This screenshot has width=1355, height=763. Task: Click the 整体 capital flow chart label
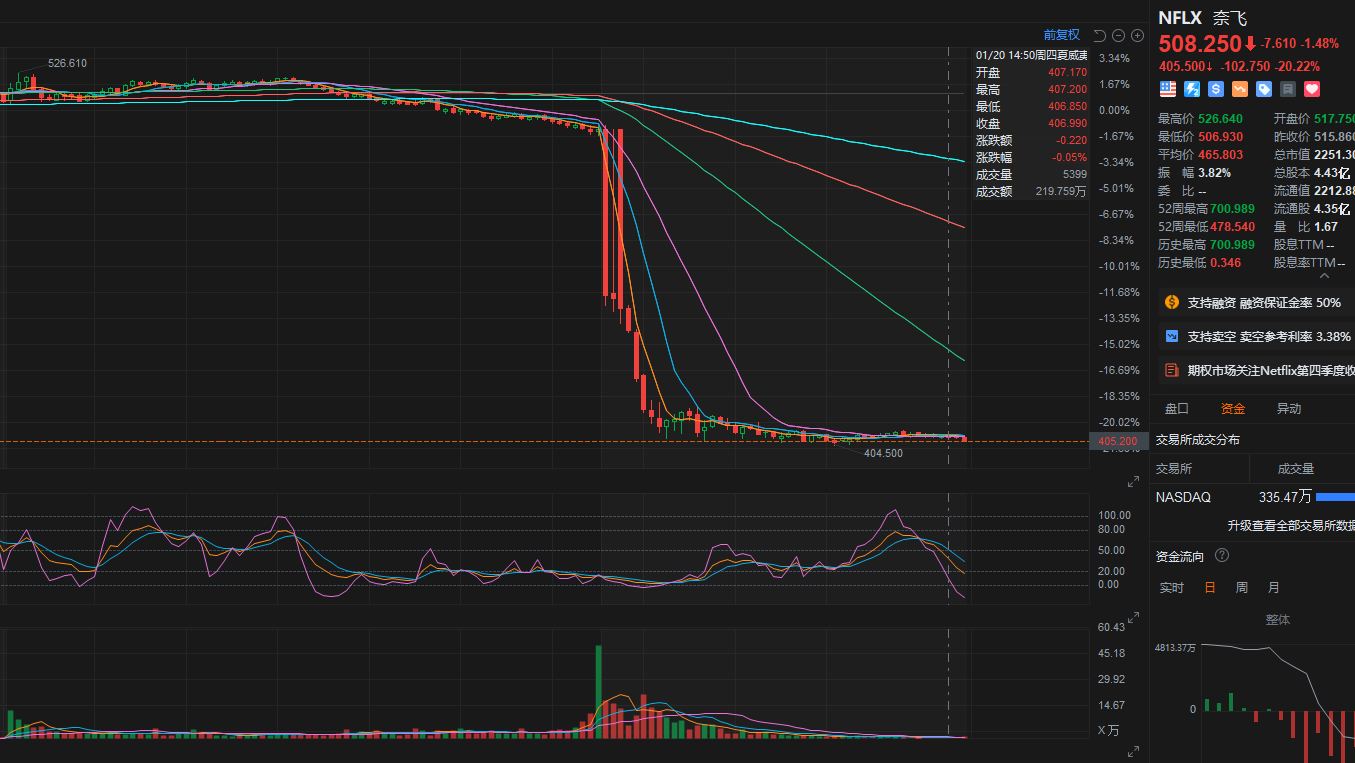(1277, 620)
